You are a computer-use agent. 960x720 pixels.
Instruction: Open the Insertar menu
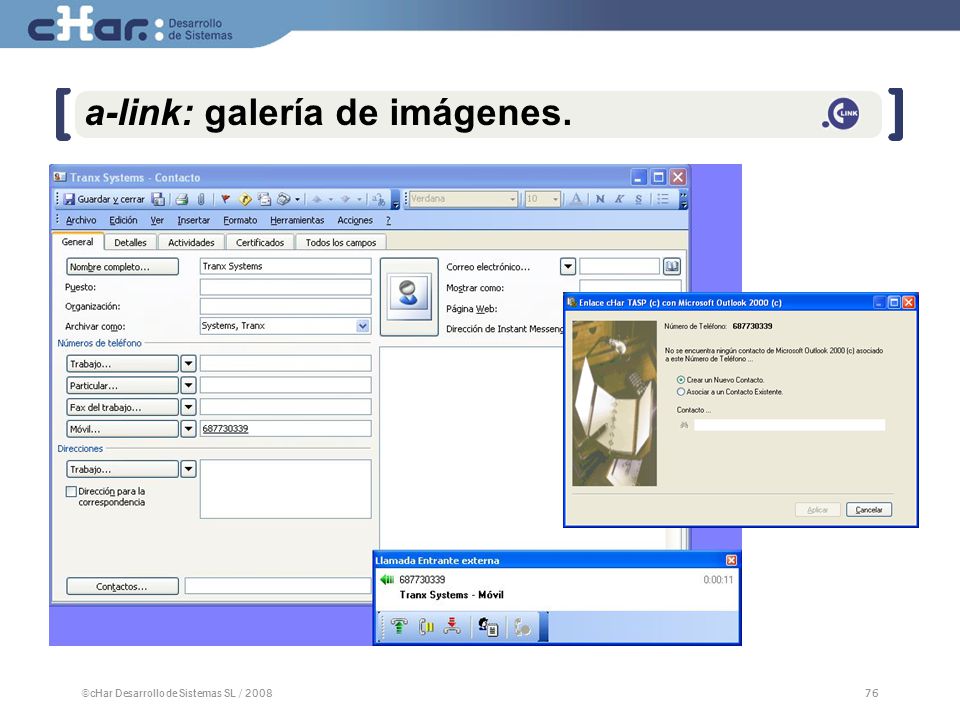tap(193, 220)
